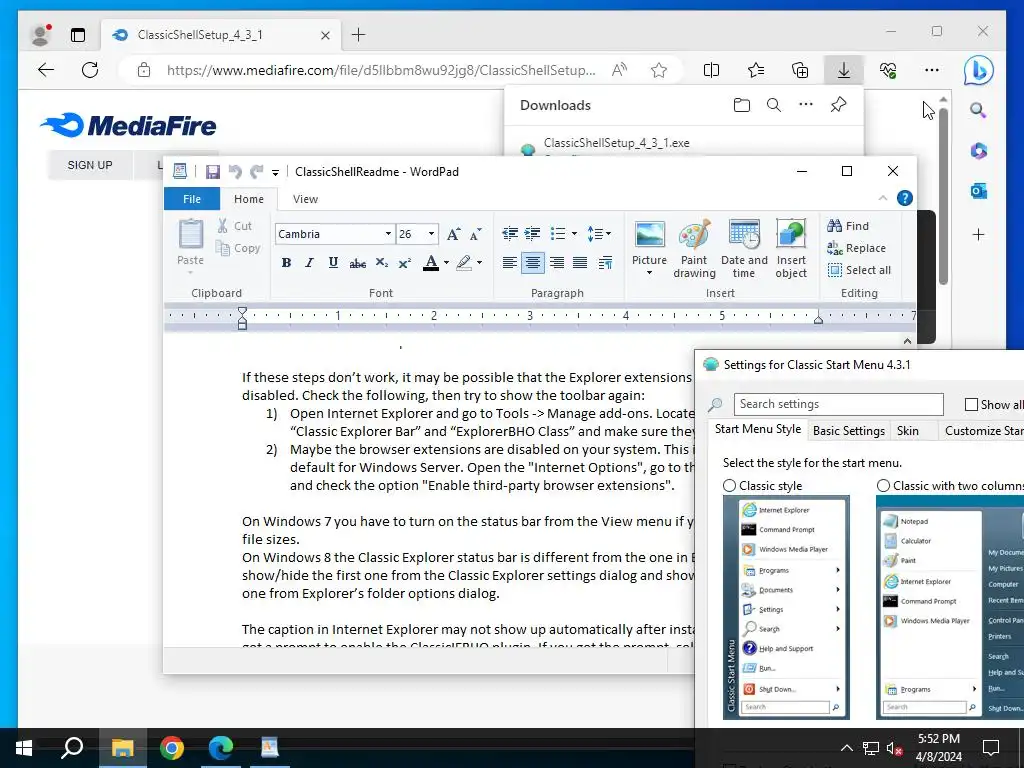This screenshot has width=1024, height=768.
Task: Click the Edge address bar URL
Action: point(381,70)
